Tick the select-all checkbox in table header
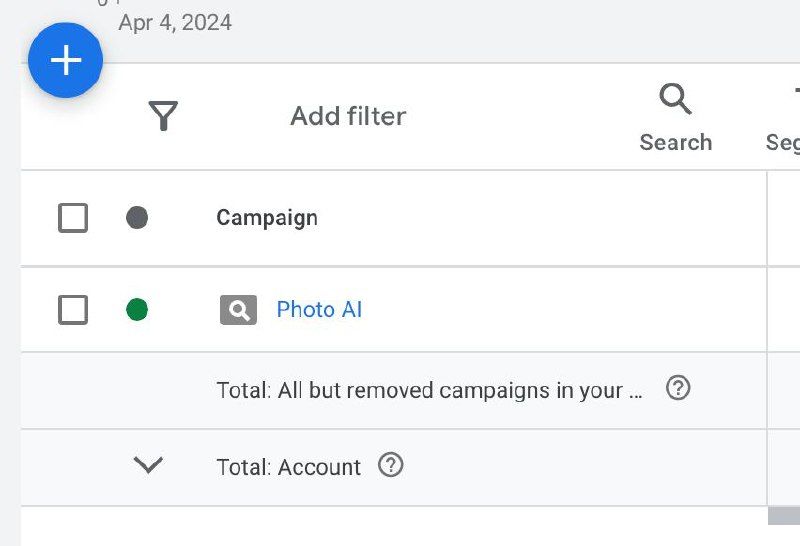Image resolution: width=800 pixels, height=546 pixels. [73, 217]
